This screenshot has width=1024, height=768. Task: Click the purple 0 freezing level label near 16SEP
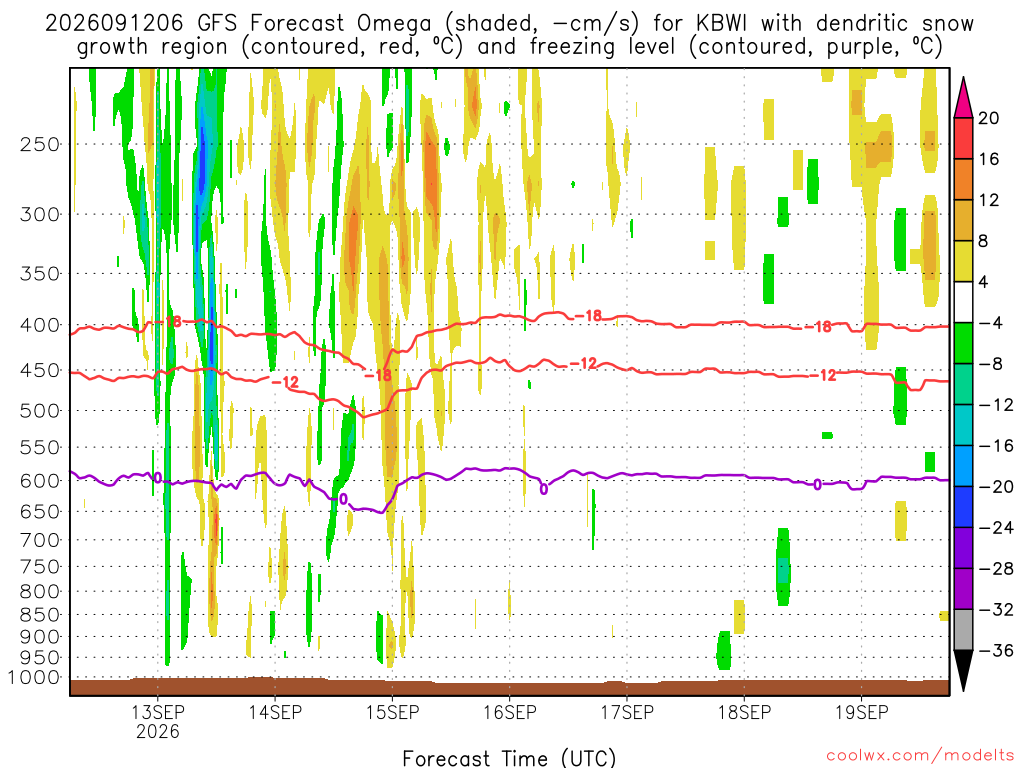pyautogui.click(x=543, y=488)
